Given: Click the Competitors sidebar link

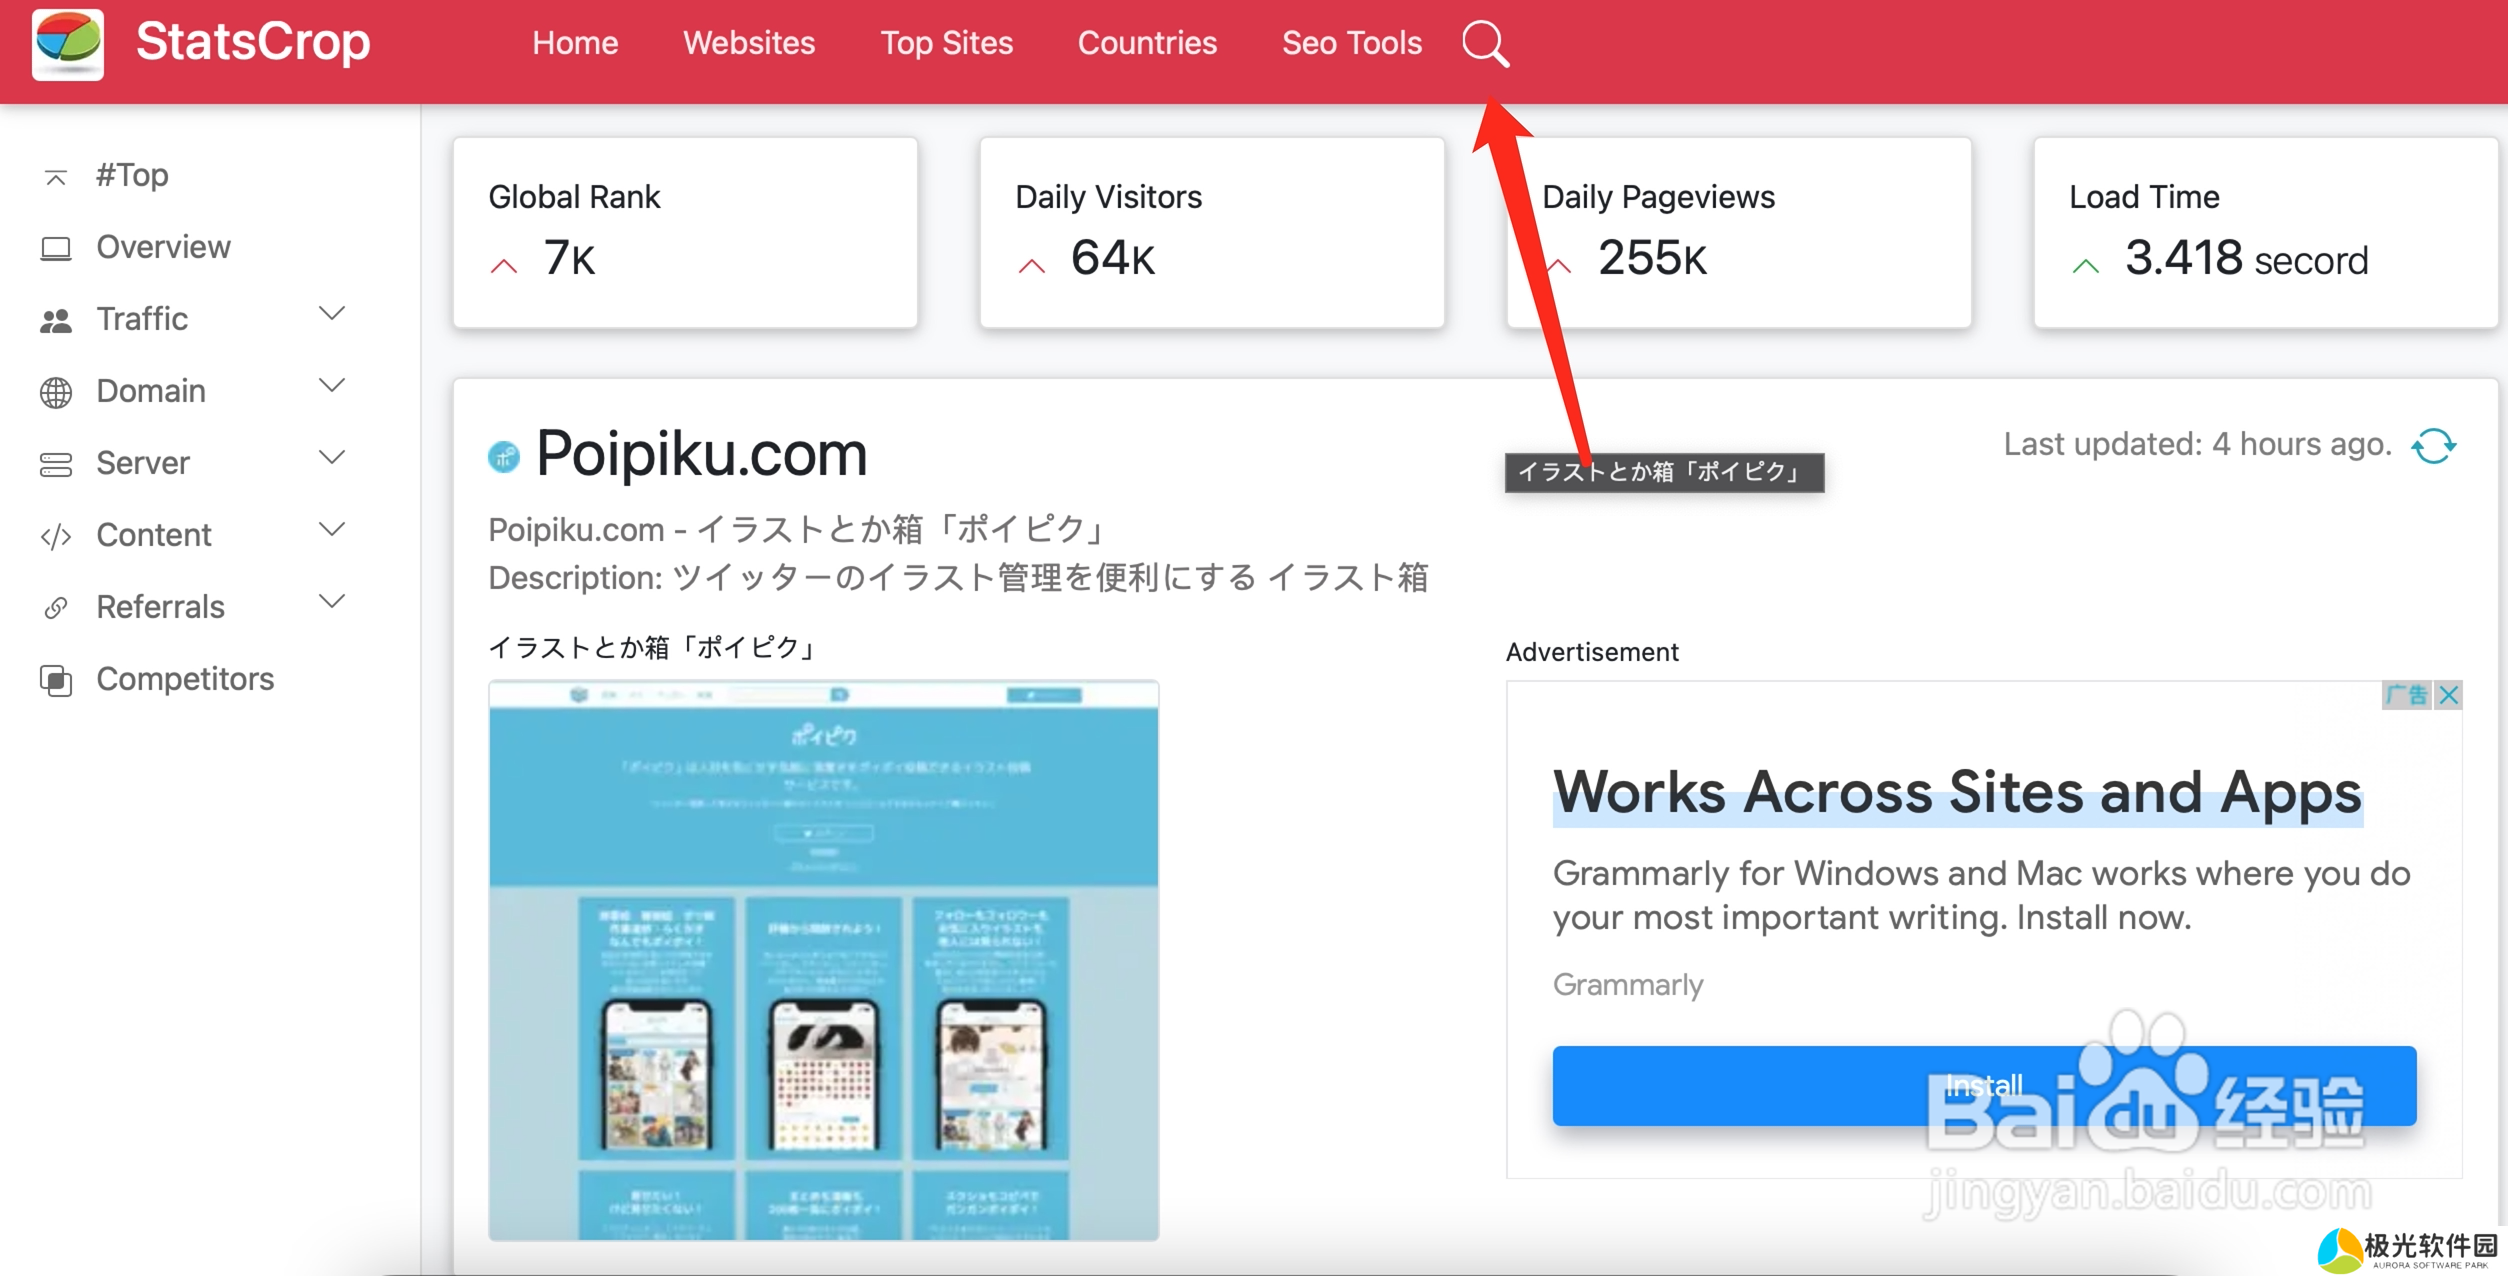Looking at the screenshot, I should 184,680.
